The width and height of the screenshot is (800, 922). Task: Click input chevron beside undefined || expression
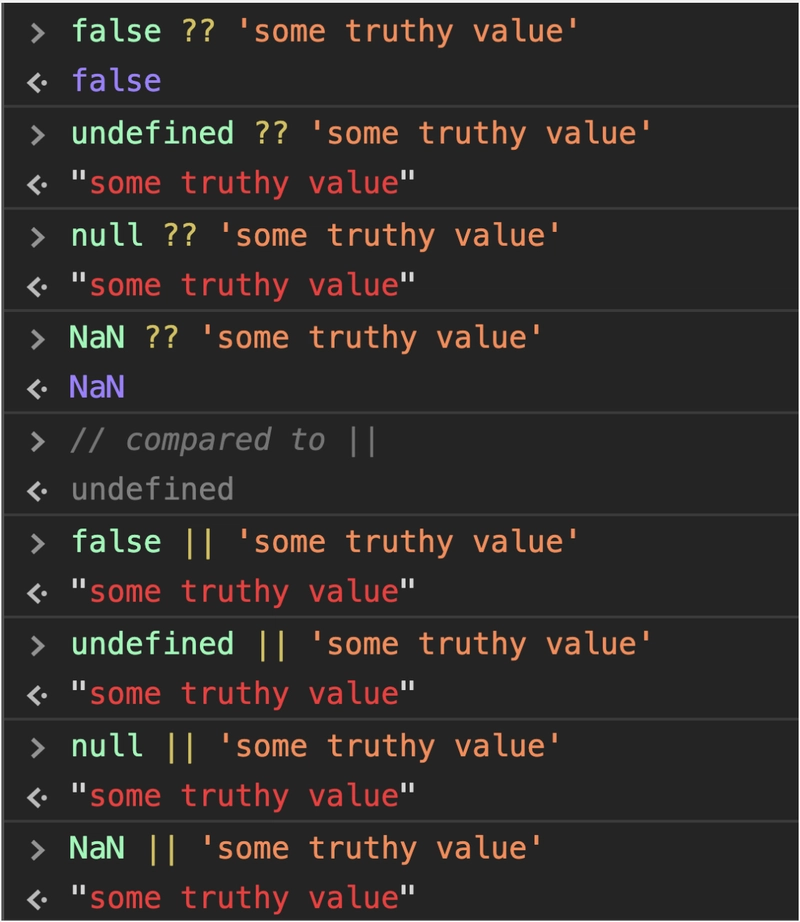[x=38, y=646]
